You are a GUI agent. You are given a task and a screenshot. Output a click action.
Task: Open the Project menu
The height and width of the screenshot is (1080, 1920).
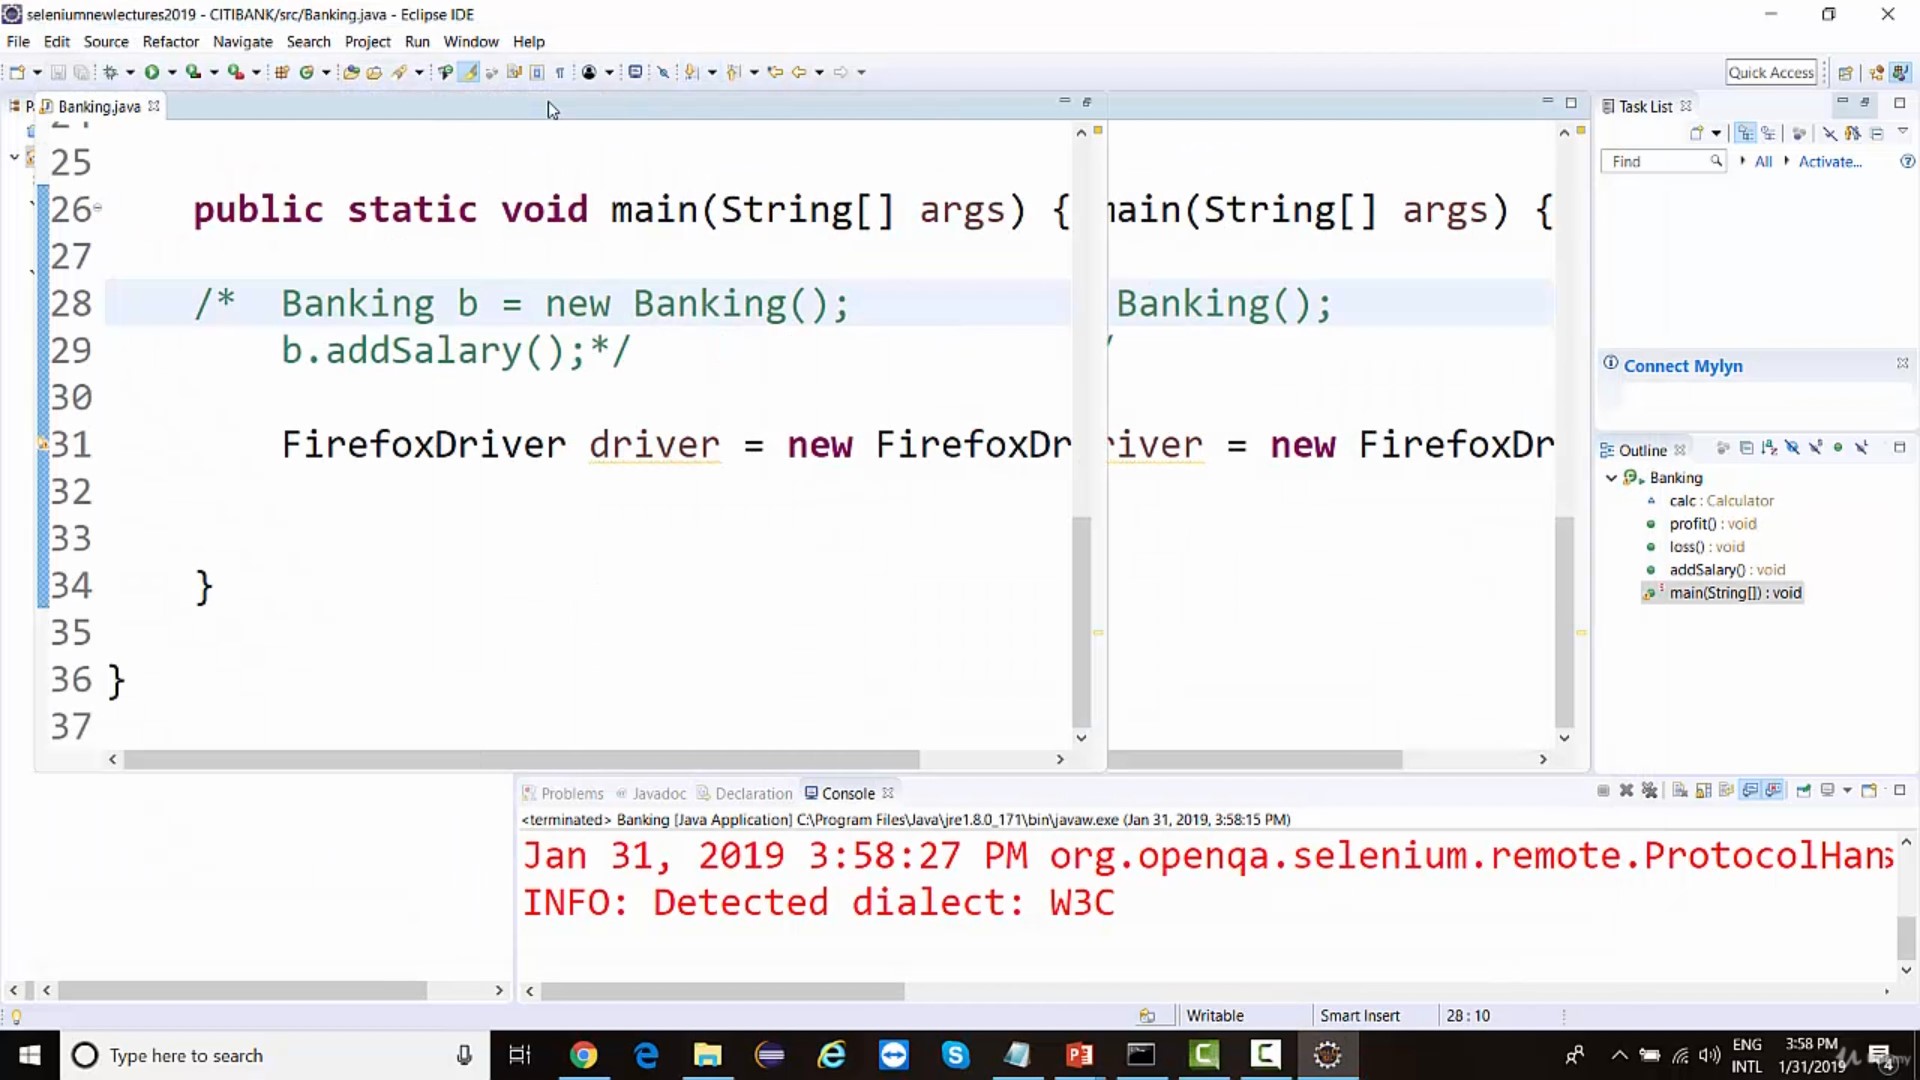tap(367, 42)
